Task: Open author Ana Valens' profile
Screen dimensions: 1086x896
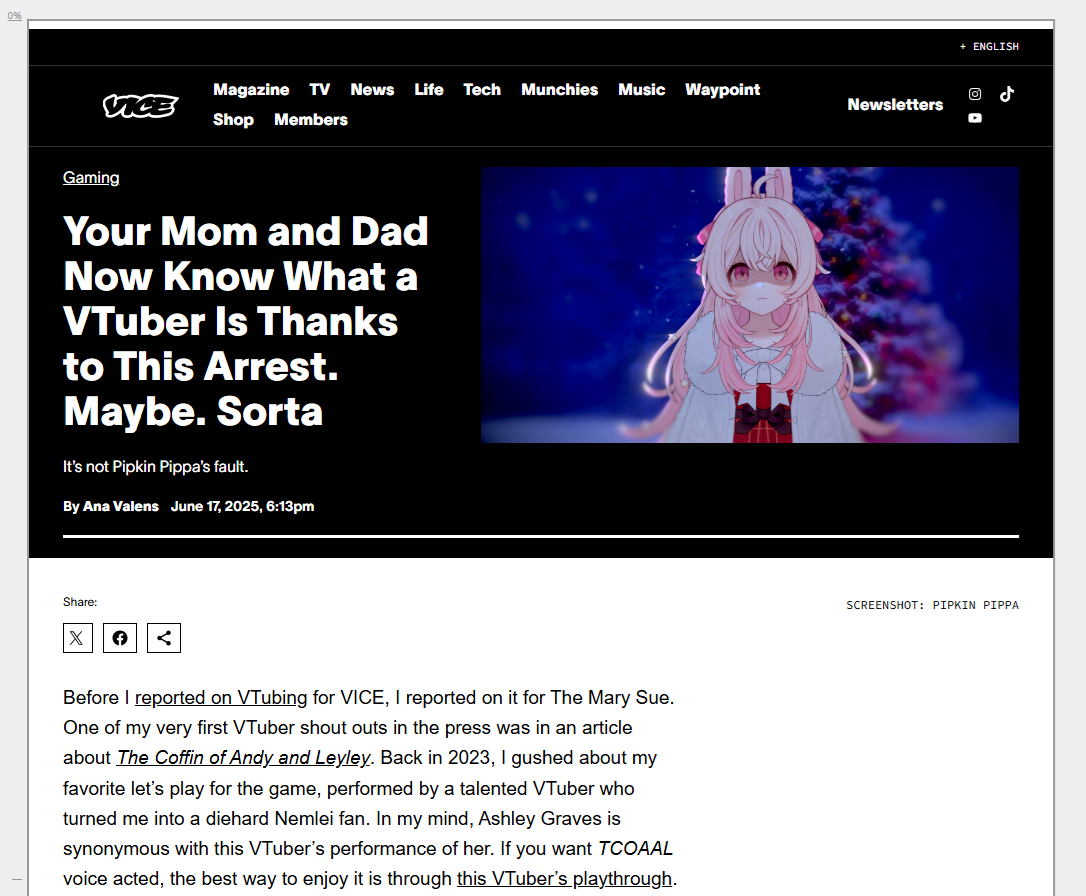Action: pyautogui.click(x=121, y=506)
